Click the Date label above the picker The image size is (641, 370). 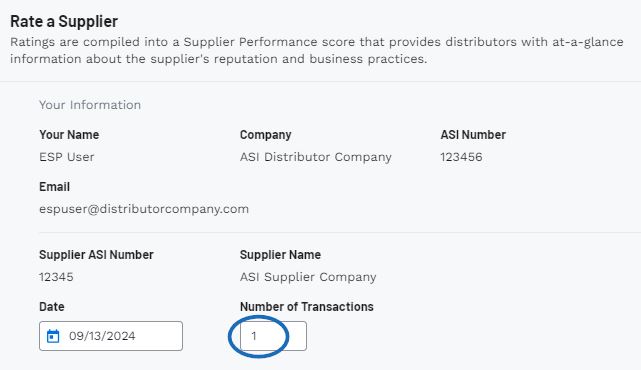pos(52,307)
